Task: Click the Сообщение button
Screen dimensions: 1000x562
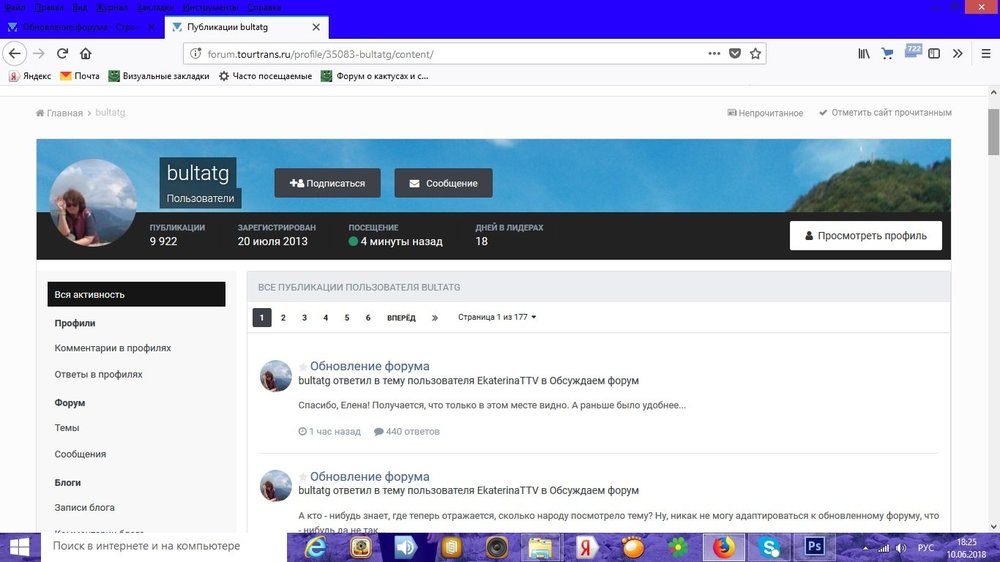Action: 443,183
